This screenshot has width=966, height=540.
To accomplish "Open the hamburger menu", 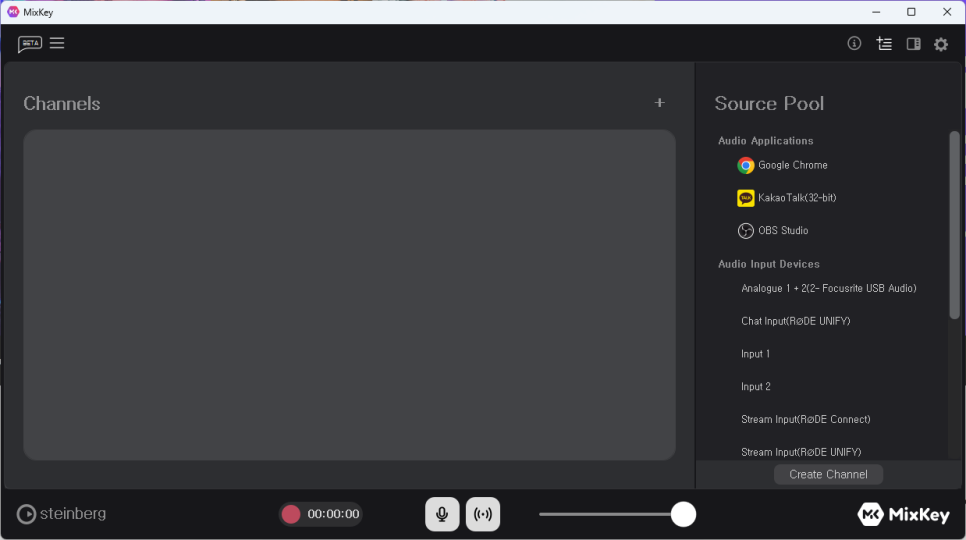I will (x=57, y=43).
